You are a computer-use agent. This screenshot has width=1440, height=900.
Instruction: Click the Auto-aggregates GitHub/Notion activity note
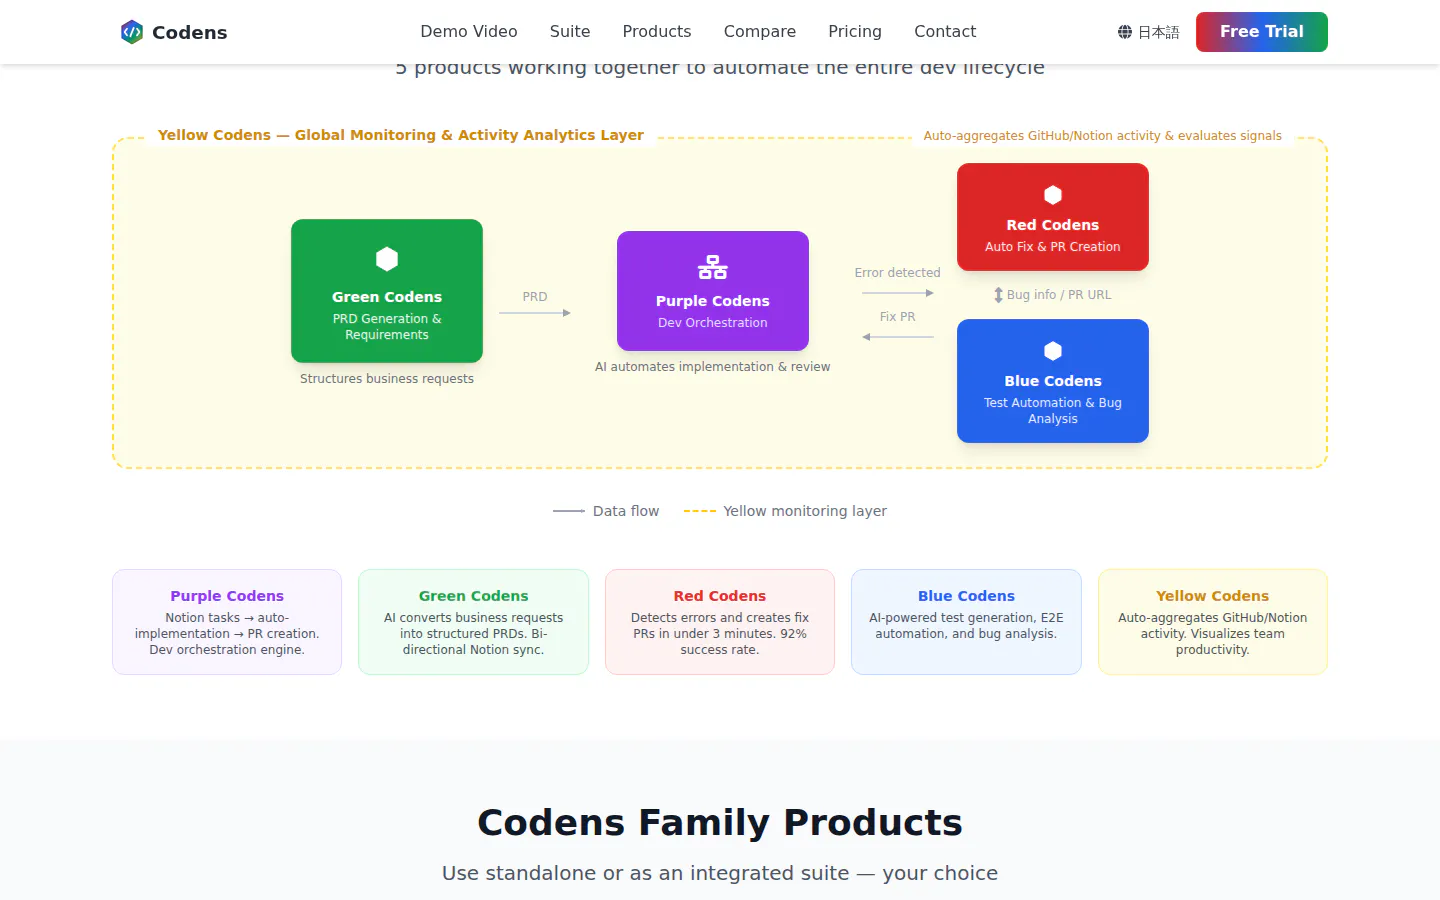(x=1103, y=136)
